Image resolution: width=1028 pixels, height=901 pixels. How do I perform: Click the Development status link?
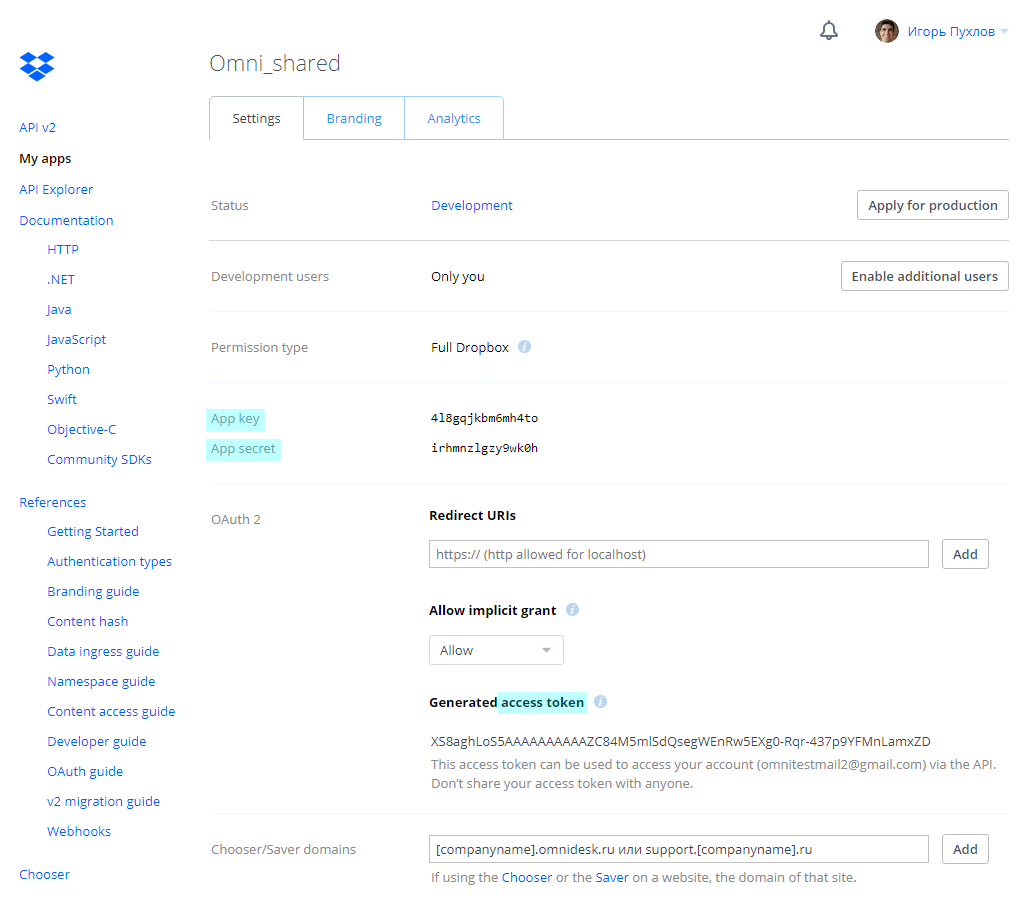tap(471, 205)
